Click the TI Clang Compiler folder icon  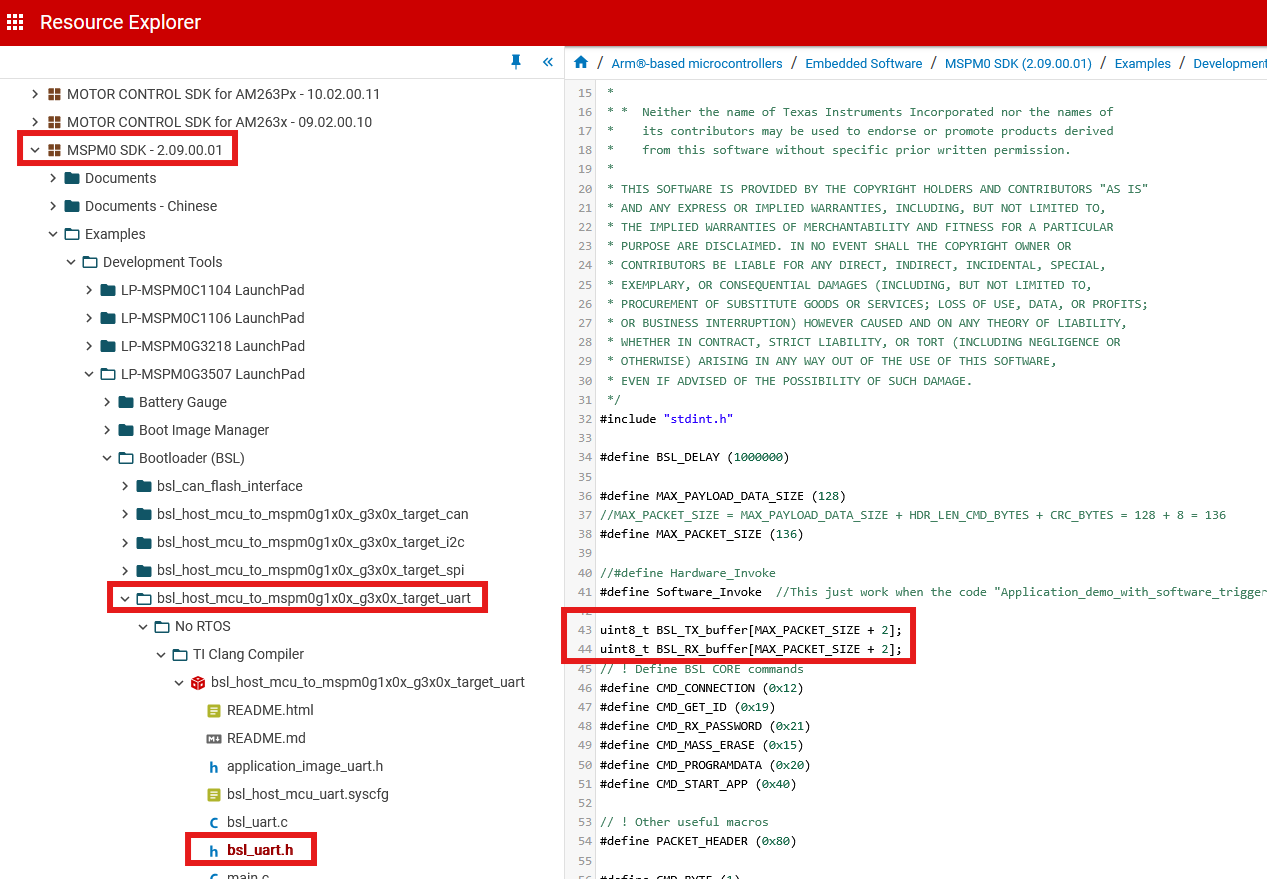point(180,654)
